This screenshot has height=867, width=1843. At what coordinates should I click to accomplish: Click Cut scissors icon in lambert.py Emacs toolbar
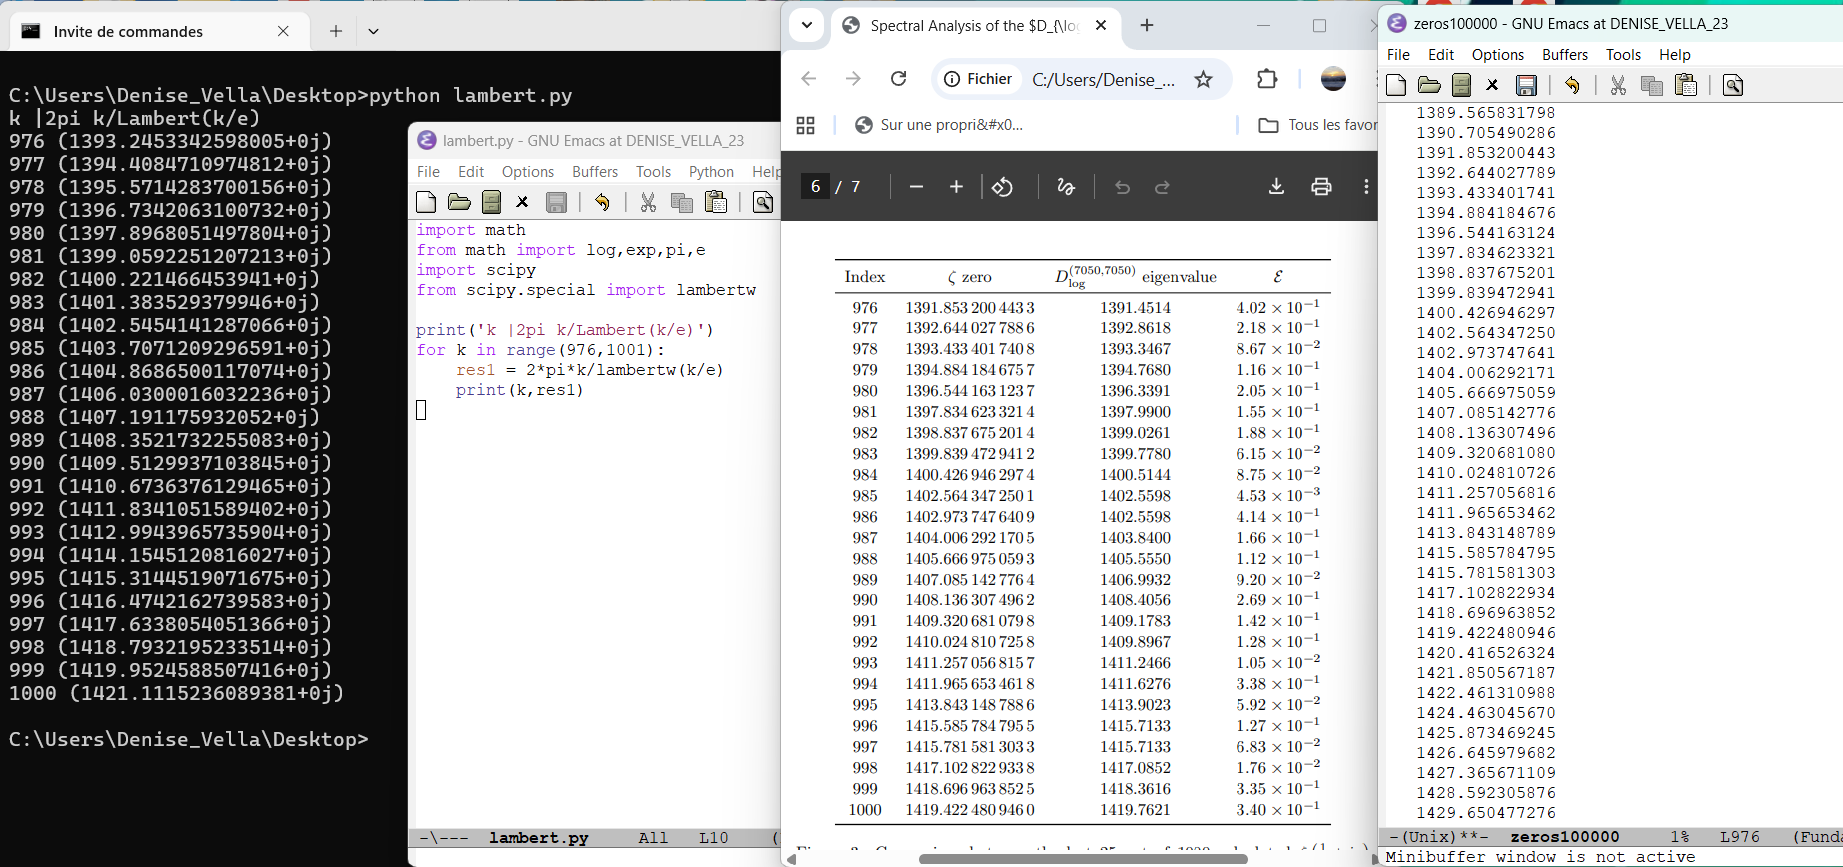648,203
